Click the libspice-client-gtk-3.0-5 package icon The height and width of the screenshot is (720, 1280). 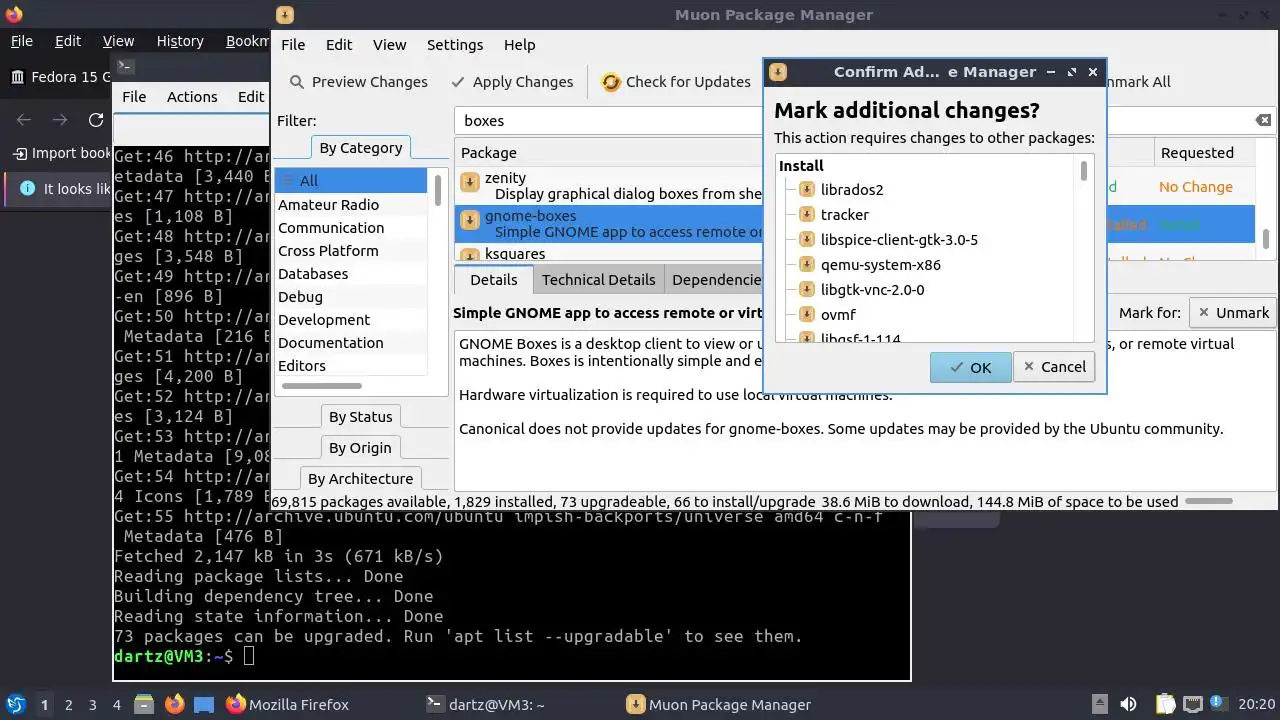point(807,239)
